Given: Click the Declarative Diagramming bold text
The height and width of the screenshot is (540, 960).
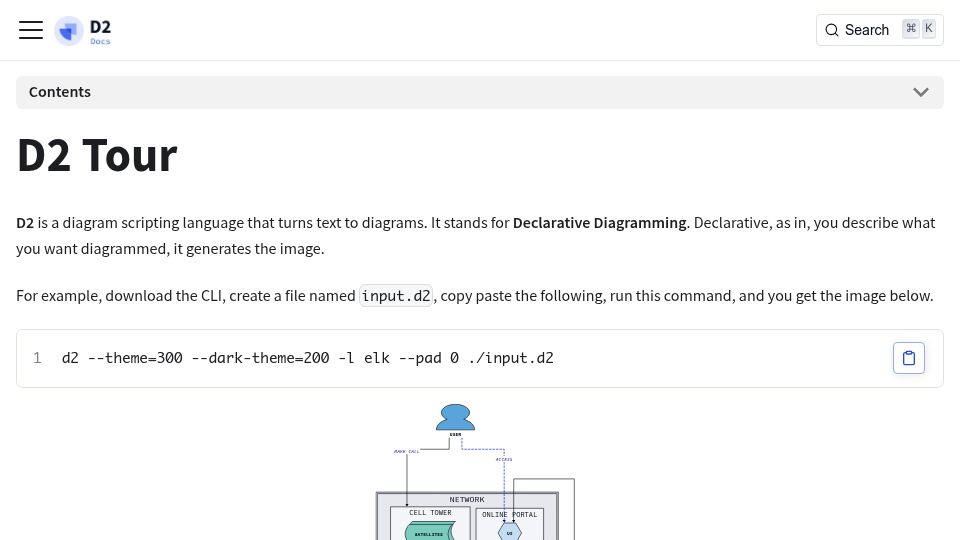Looking at the screenshot, I should click(599, 223).
